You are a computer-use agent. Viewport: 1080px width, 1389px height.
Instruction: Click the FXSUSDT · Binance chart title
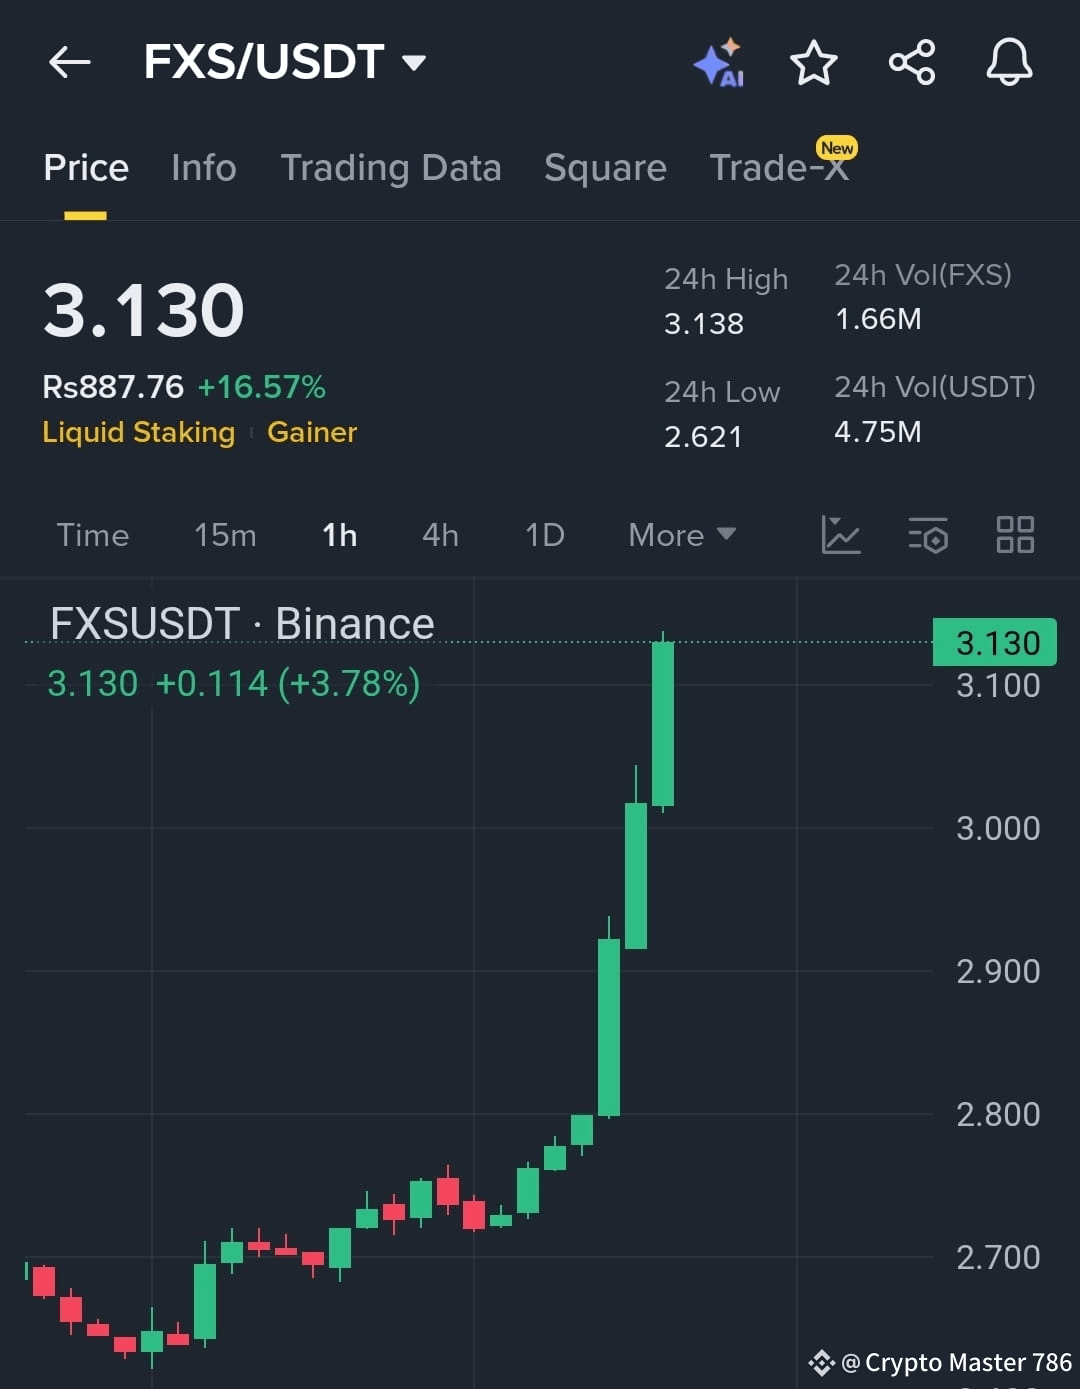point(242,623)
